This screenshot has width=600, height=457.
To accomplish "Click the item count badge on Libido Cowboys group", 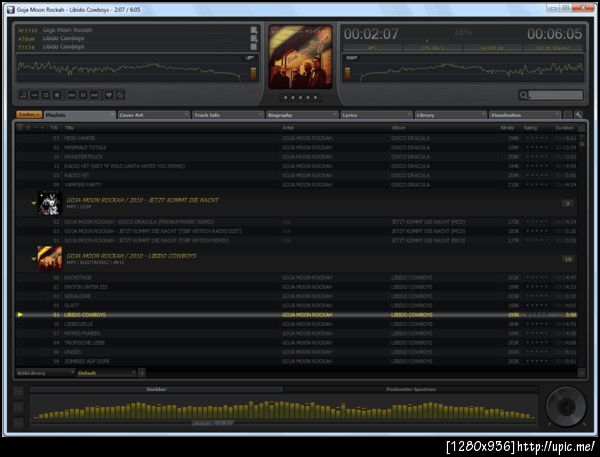I will pyautogui.click(x=568, y=260).
